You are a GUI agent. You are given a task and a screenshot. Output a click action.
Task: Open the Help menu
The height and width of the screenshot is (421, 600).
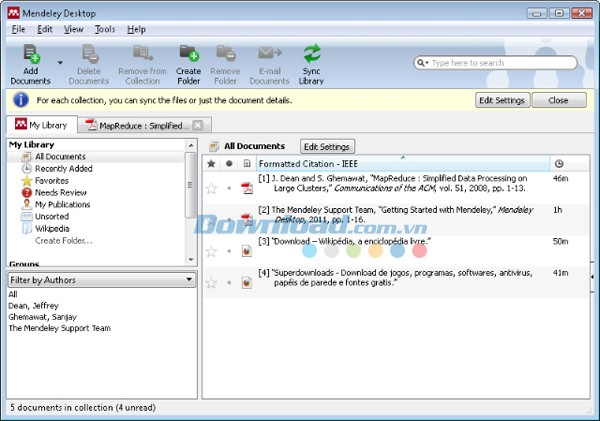136,29
